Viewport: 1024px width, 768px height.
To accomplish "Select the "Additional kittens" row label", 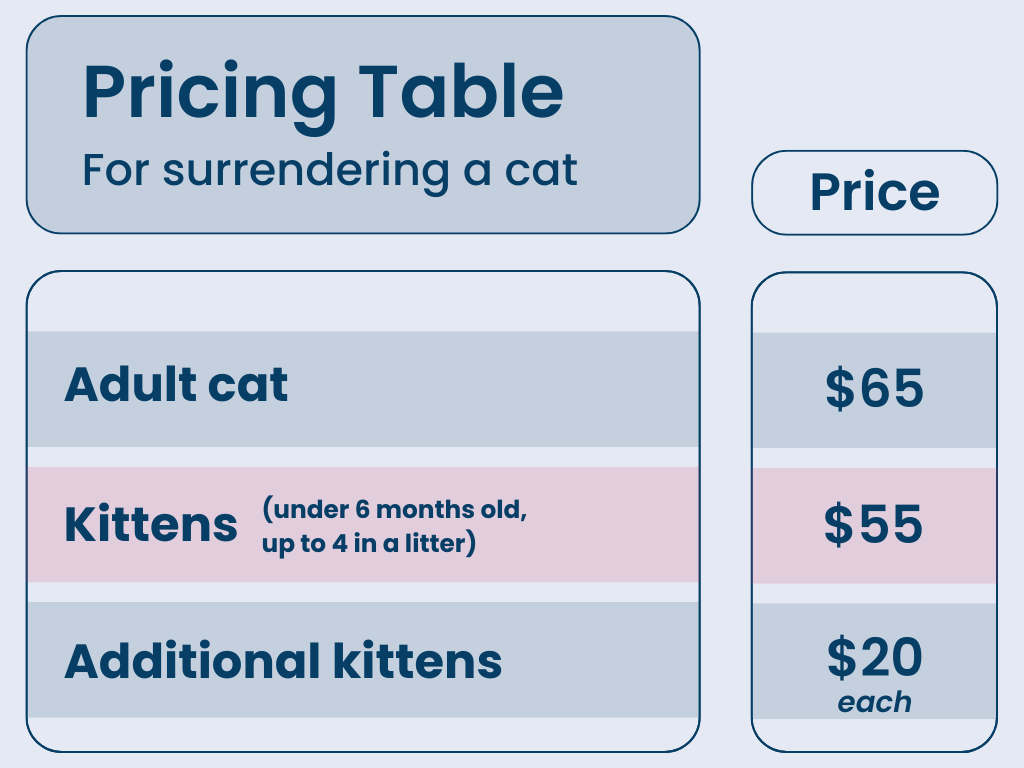I will click(283, 661).
